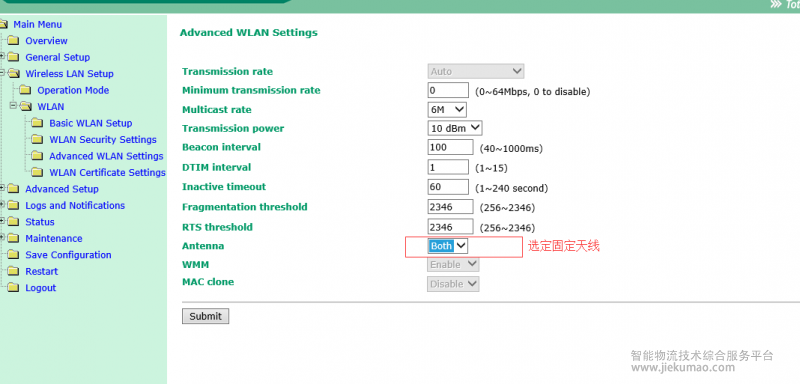Click the Advanced WLAN Settings page heading
800x384 pixels.
point(248,33)
